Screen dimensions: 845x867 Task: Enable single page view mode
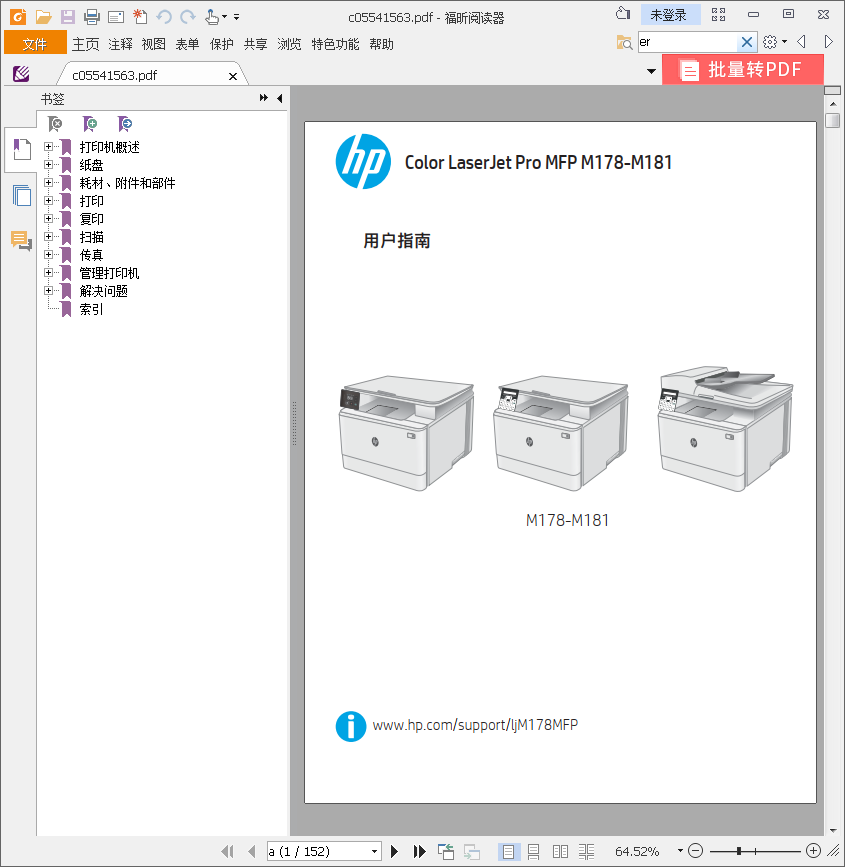(x=508, y=852)
